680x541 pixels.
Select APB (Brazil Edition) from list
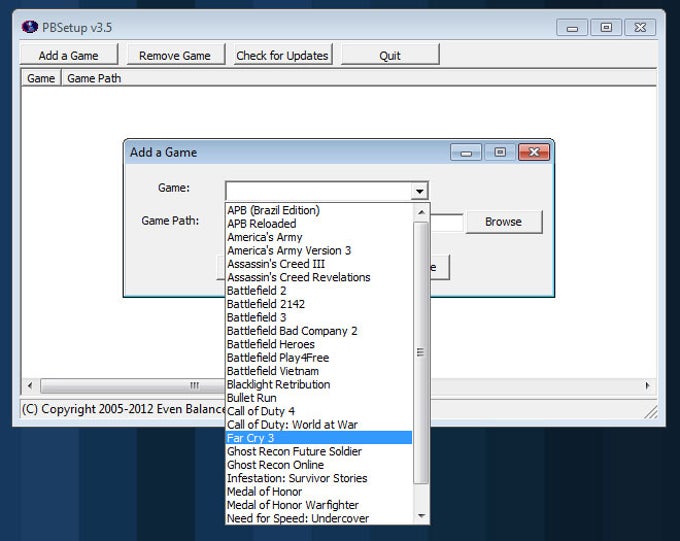319,210
